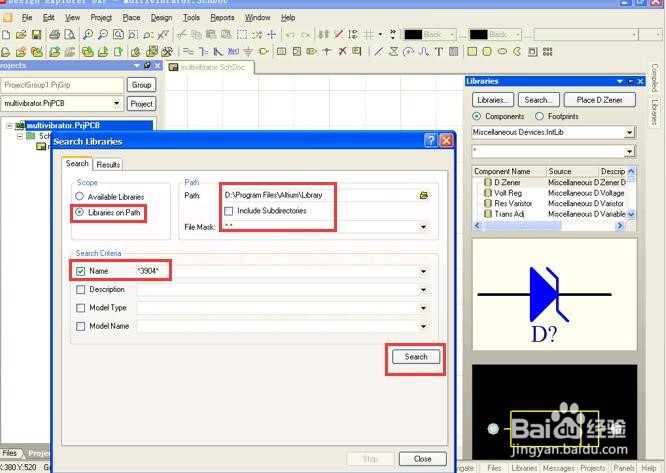
Task: Open Miscellaneous Devices.IntLib library dropdown
Action: [x=629, y=132]
